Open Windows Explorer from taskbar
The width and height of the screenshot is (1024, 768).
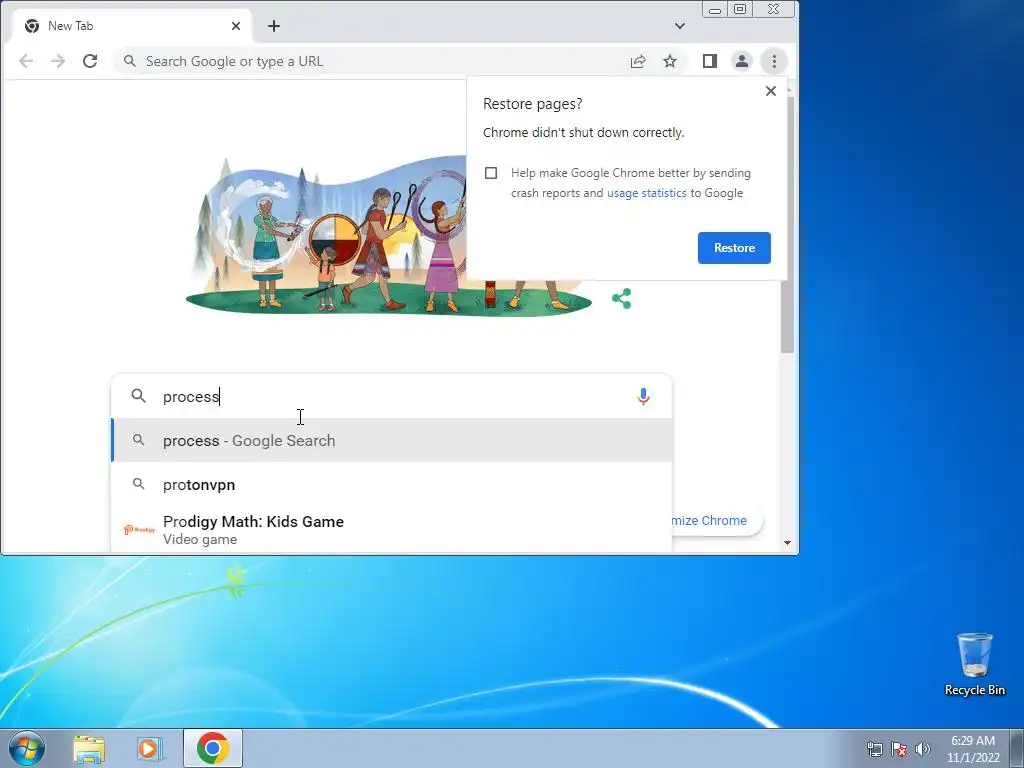click(x=89, y=748)
